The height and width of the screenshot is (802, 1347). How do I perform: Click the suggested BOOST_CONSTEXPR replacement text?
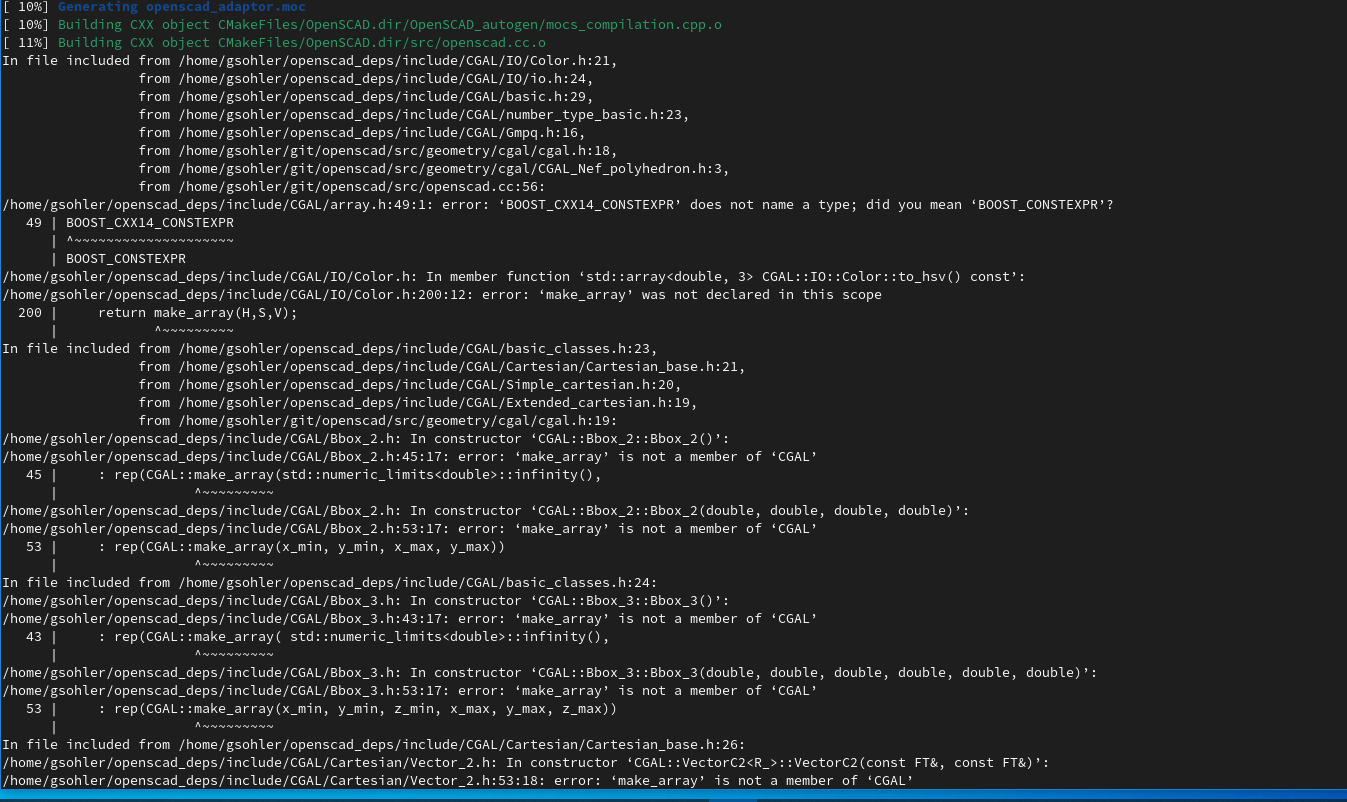click(x=125, y=259)
